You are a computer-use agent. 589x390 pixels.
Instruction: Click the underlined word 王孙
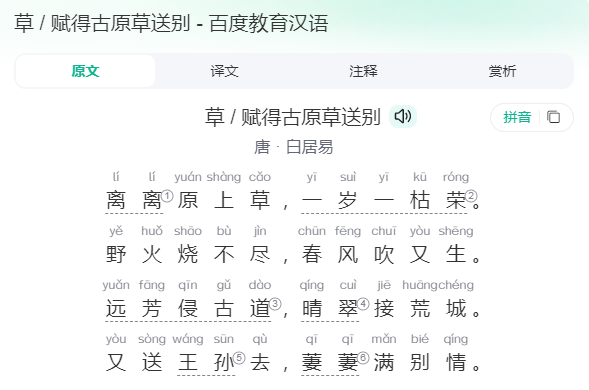(x=206, y=363)
